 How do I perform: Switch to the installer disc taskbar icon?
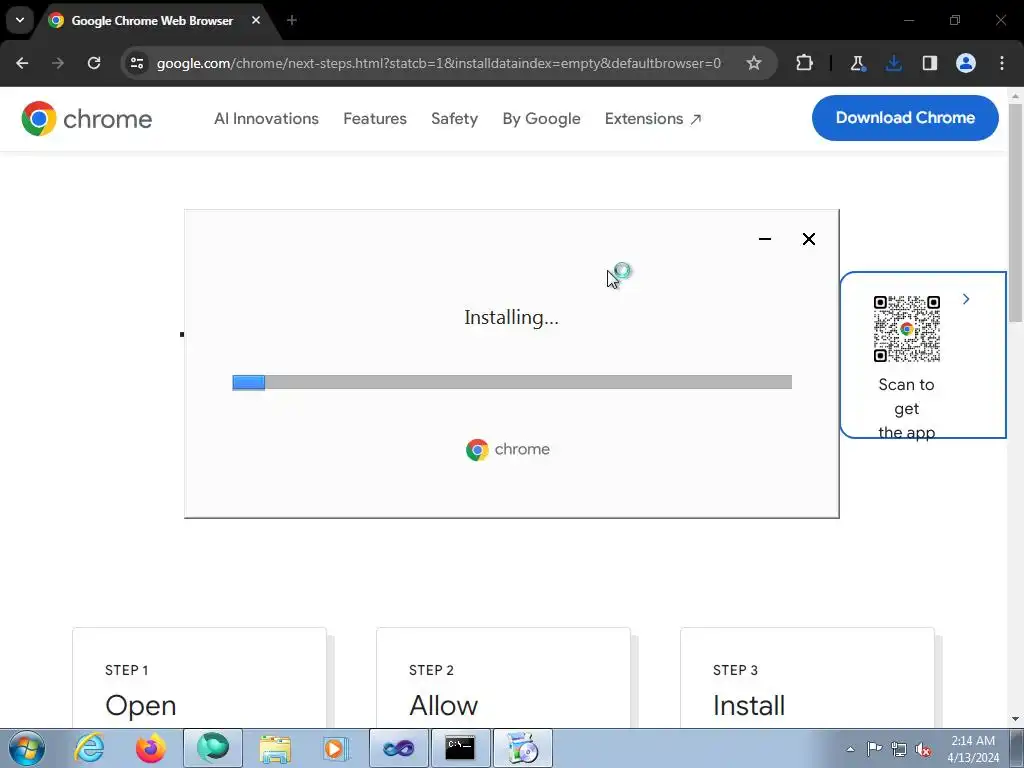click(522, 748)
